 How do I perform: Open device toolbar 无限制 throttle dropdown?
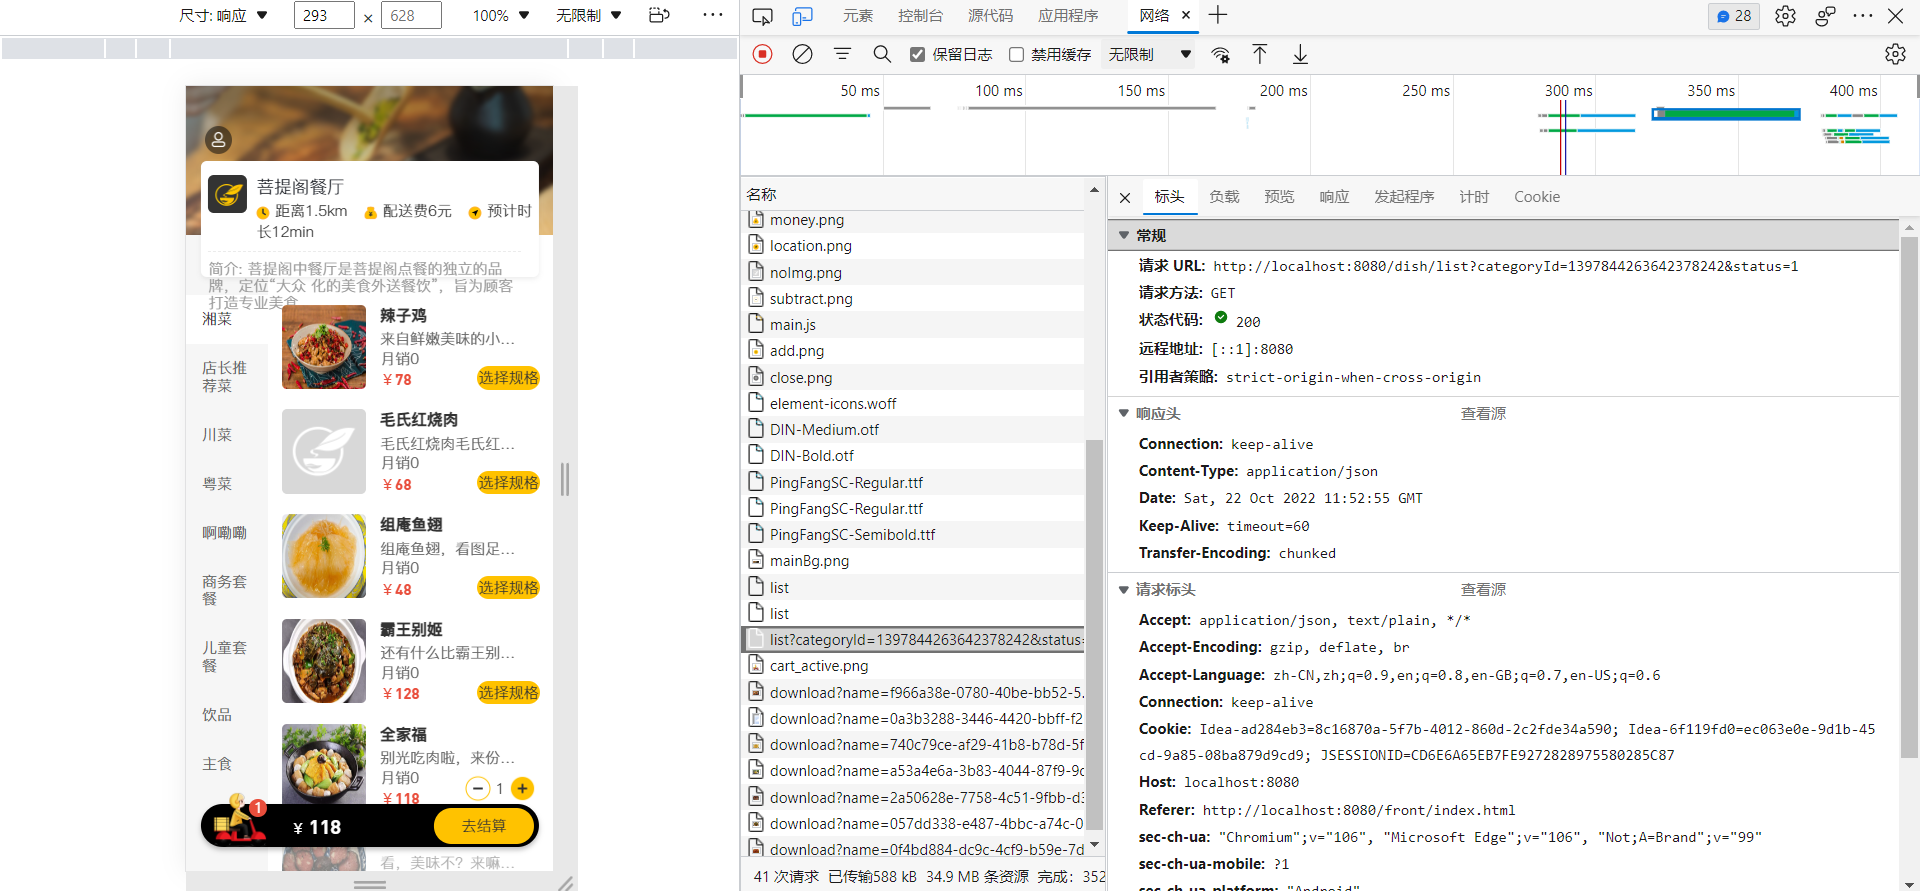pyautogui.click(x=588, y=15)
